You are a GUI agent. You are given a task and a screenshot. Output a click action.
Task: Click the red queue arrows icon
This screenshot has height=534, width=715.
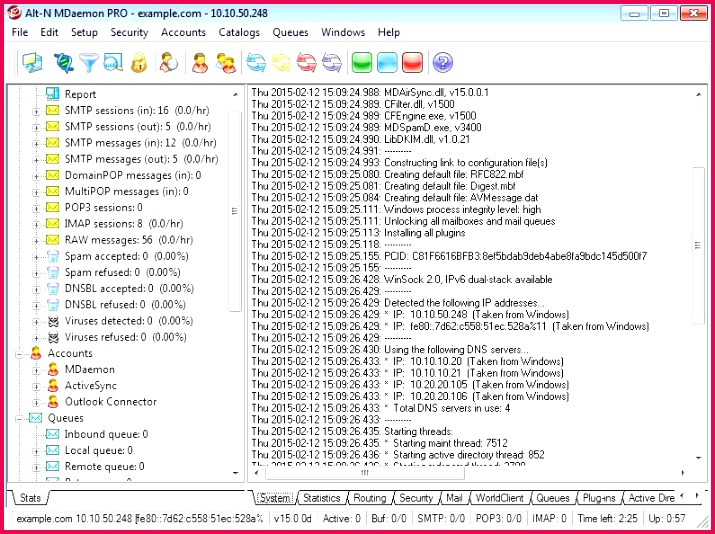(x=306, y=62)
